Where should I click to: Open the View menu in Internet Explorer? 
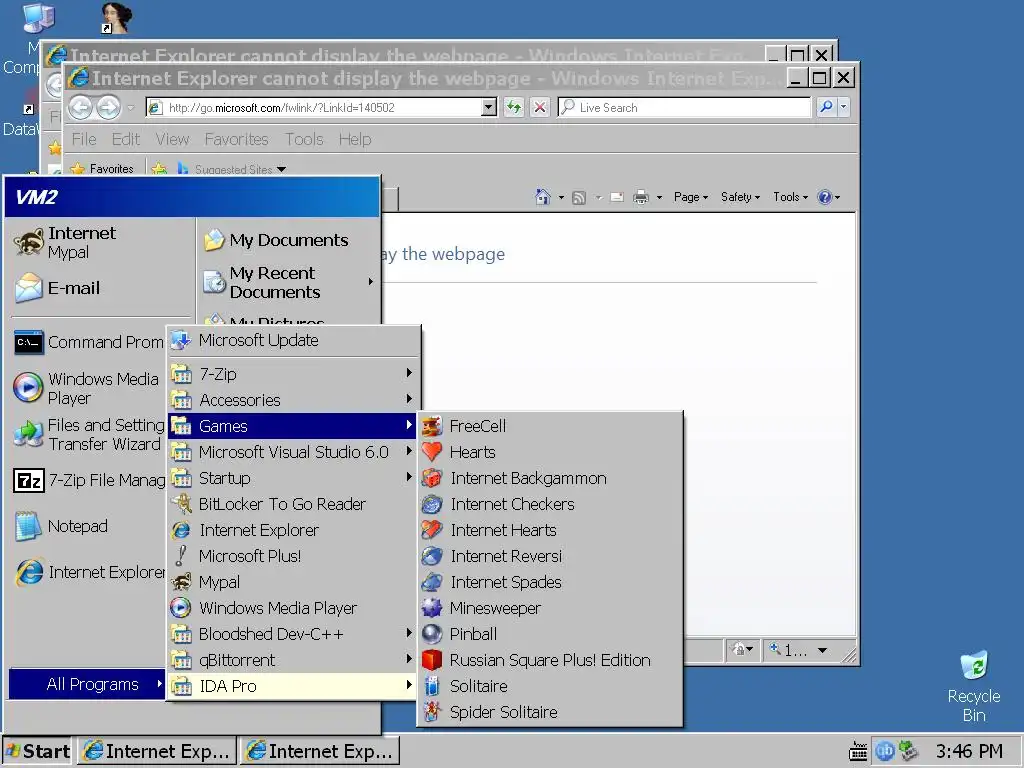tap(172, 139)
